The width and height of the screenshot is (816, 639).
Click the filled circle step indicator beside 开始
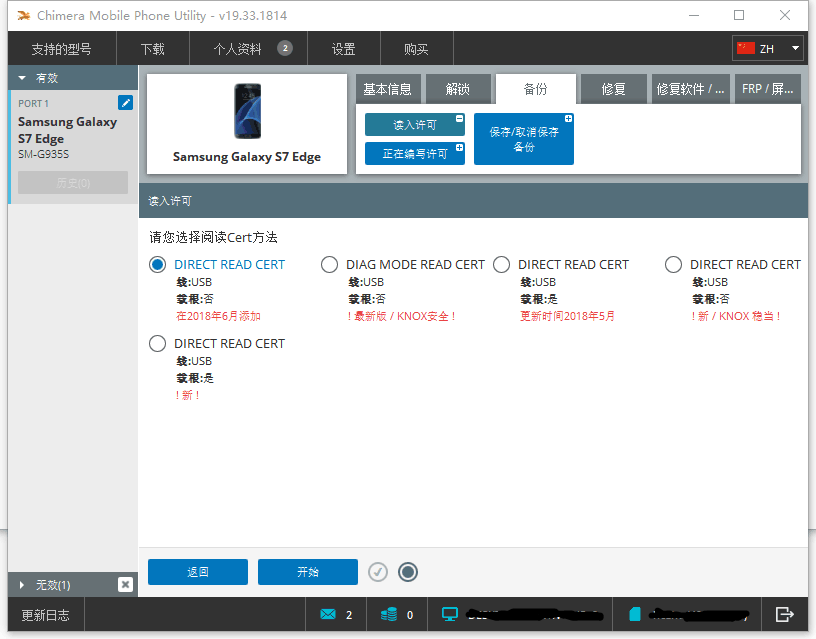point(407,572)
